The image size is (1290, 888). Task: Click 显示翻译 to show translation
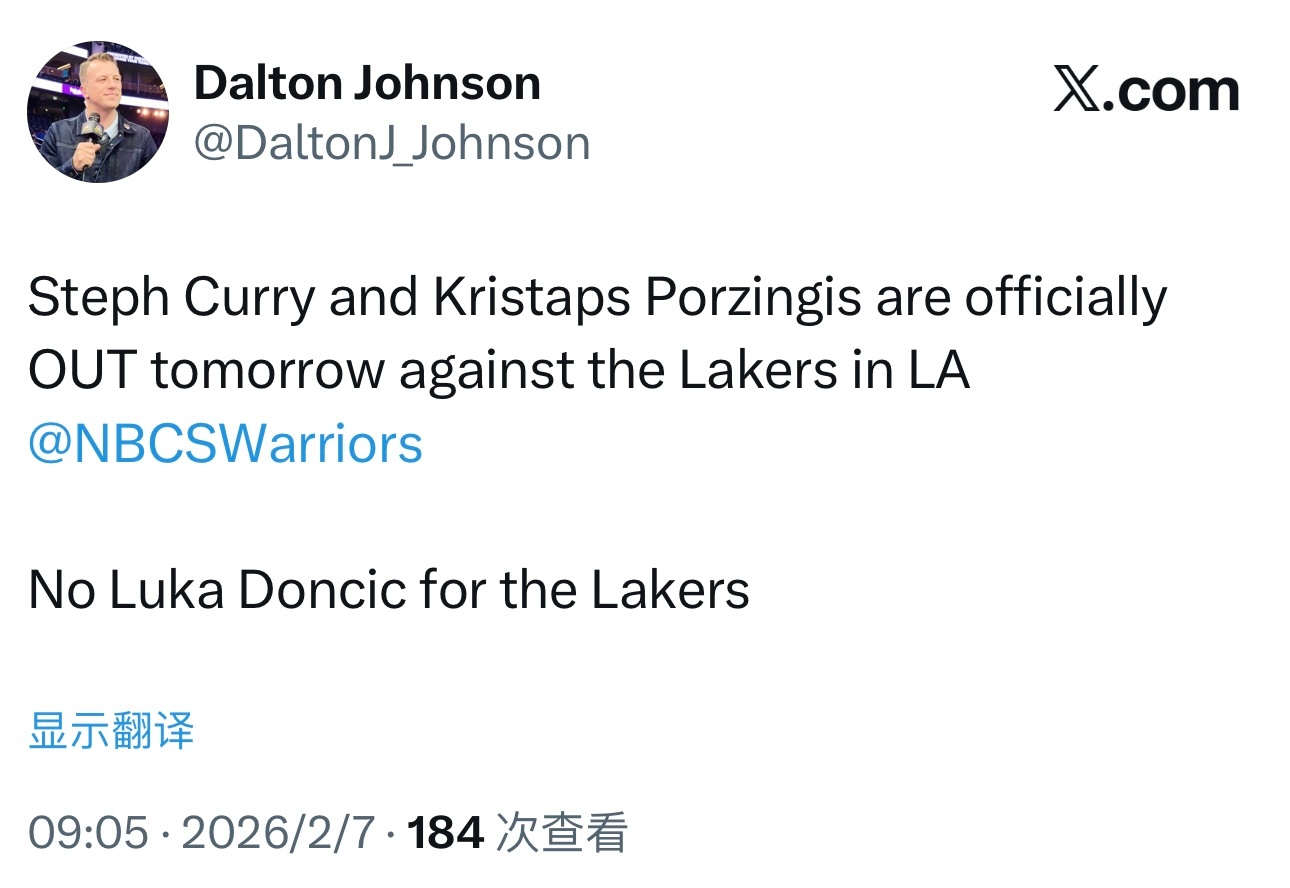[111, 731]
